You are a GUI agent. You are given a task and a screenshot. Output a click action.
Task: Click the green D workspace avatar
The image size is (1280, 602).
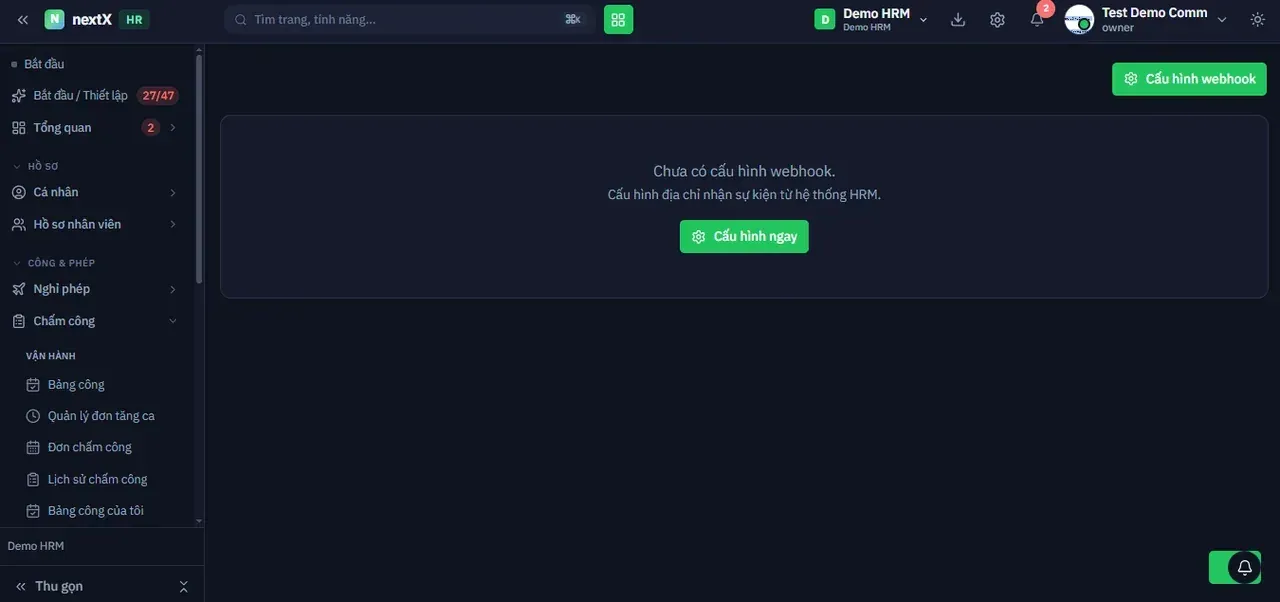824,19
